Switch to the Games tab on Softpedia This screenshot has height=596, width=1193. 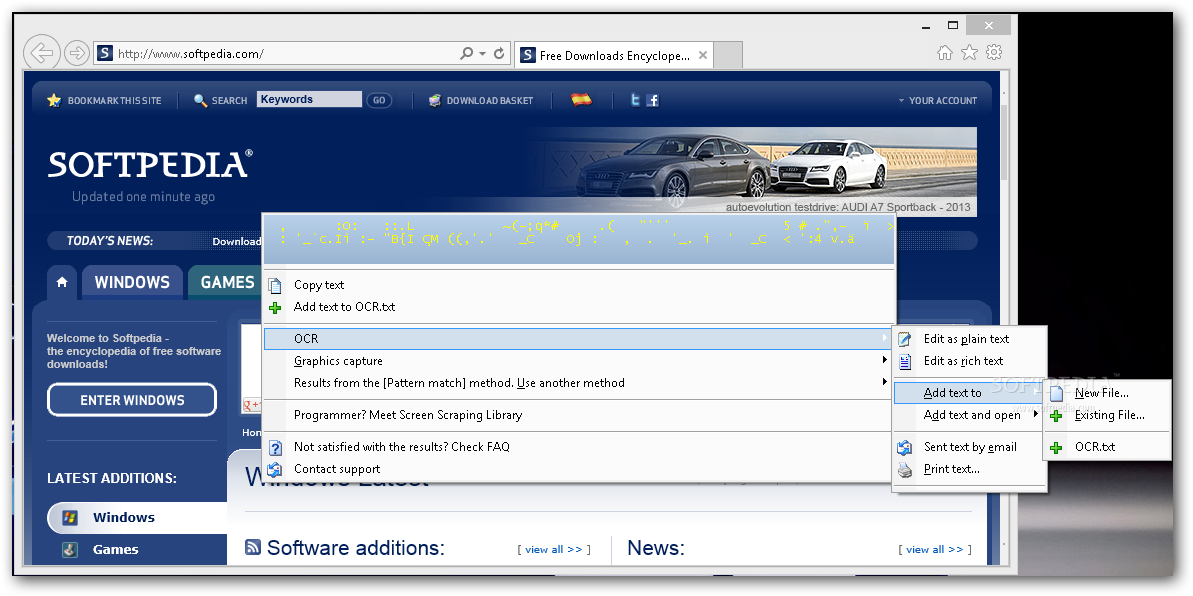click(x=223, y=282)
